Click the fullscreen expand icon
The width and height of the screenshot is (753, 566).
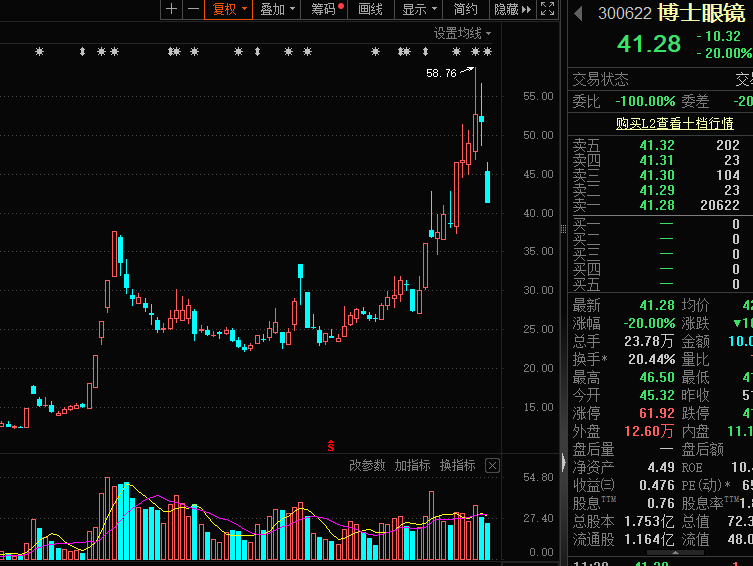[x=547, y=9]
